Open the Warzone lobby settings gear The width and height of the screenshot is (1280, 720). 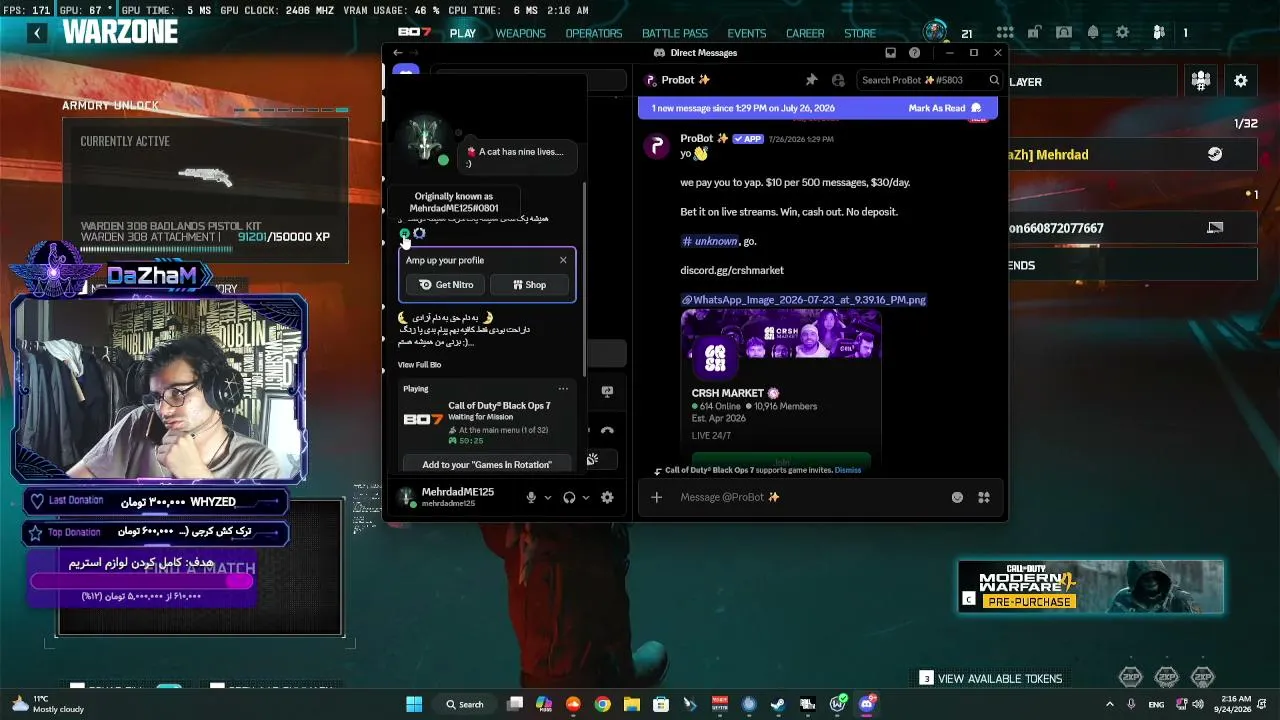click(x=1241, y=81)
